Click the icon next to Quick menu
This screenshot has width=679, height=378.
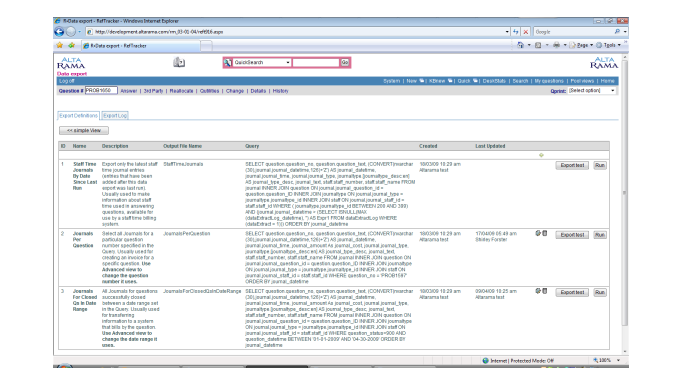pyautogui.click(x=475, y=81)
